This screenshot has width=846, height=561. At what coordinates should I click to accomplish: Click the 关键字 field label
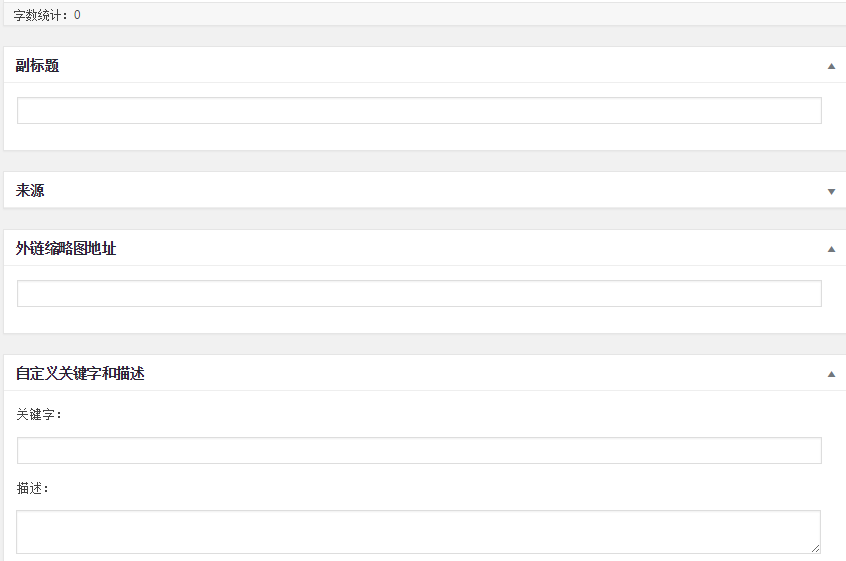(39, 414)
